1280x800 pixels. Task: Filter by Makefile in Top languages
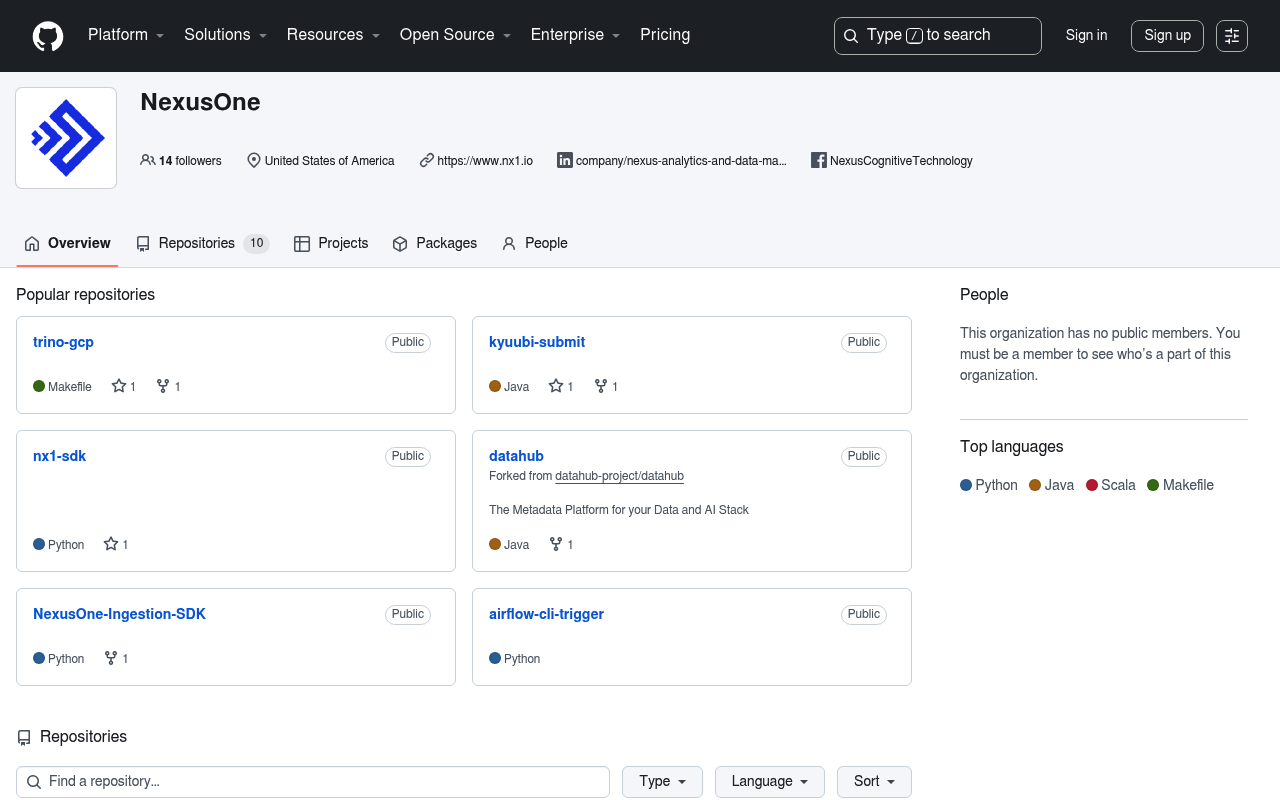[x=1180, y=485]
